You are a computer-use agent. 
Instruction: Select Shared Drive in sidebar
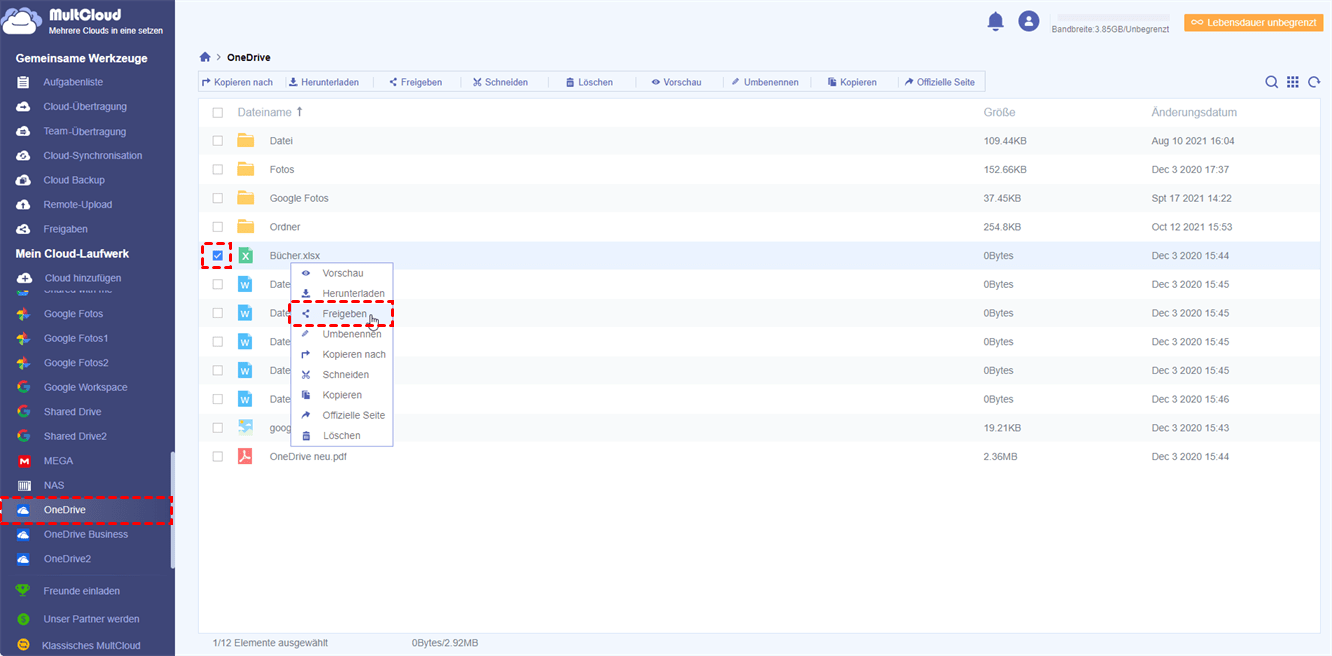point(72,412)
